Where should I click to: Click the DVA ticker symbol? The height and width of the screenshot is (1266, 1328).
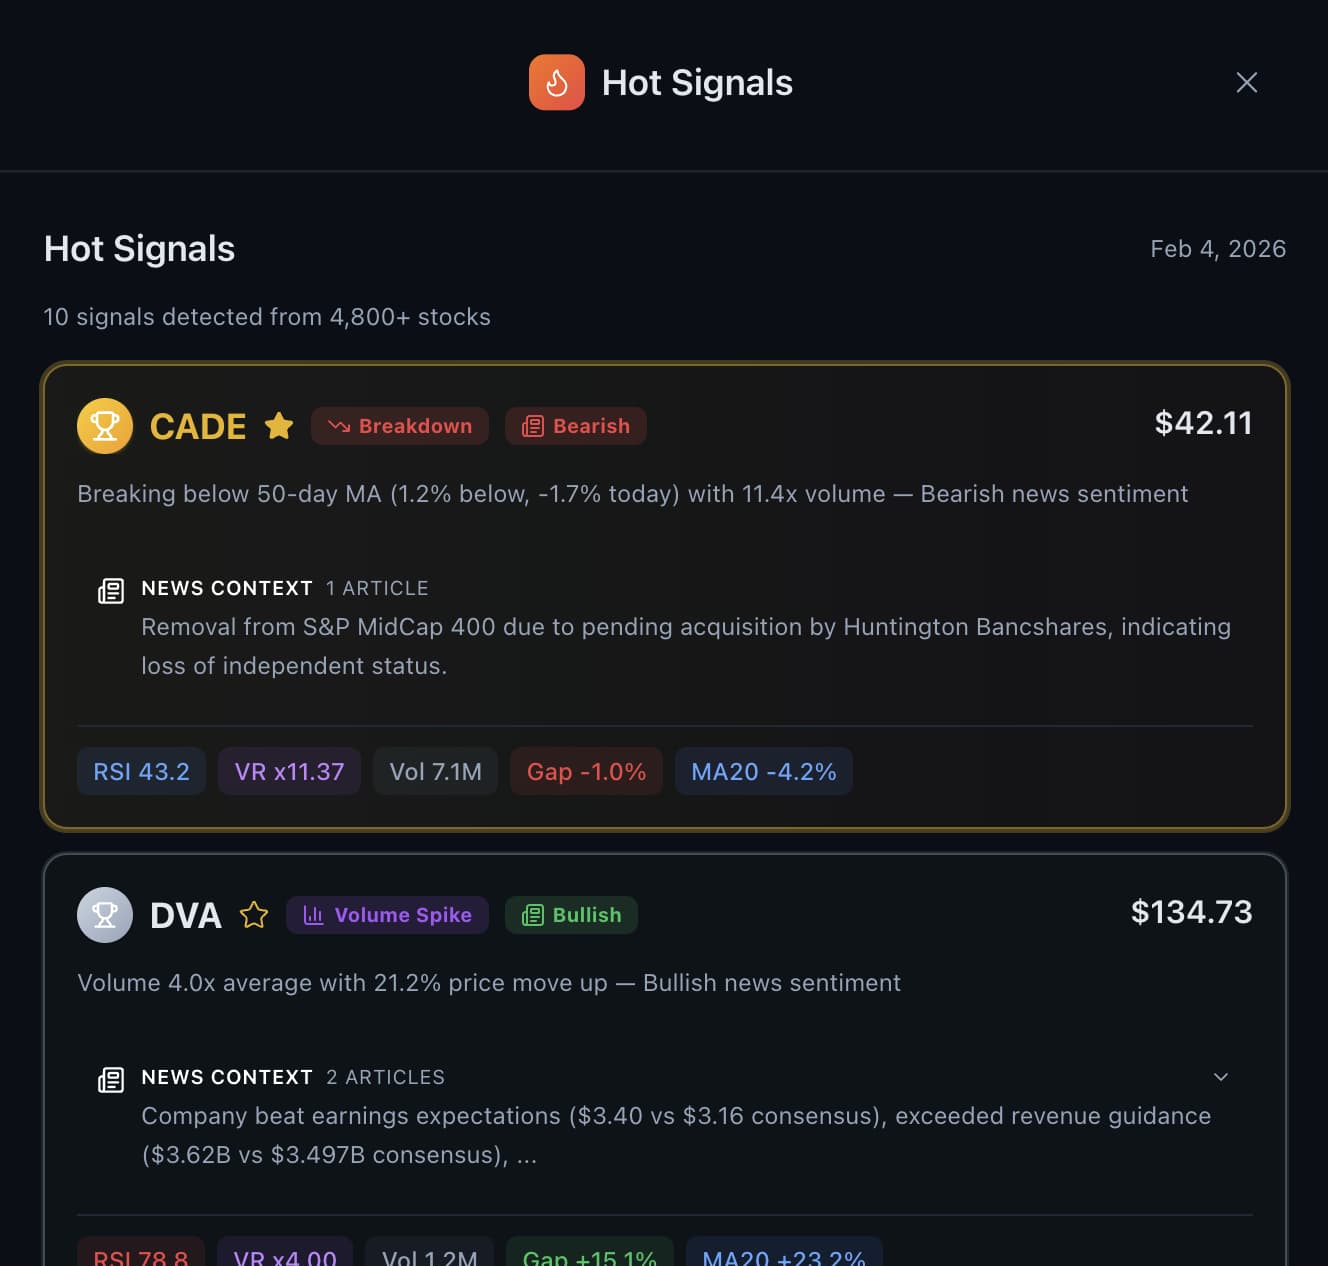186,914
